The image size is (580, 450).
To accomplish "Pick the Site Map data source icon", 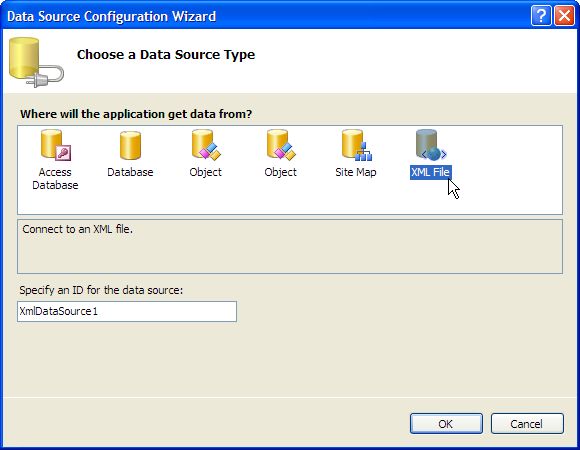I will pyautogui.click(x=356, y=145).
